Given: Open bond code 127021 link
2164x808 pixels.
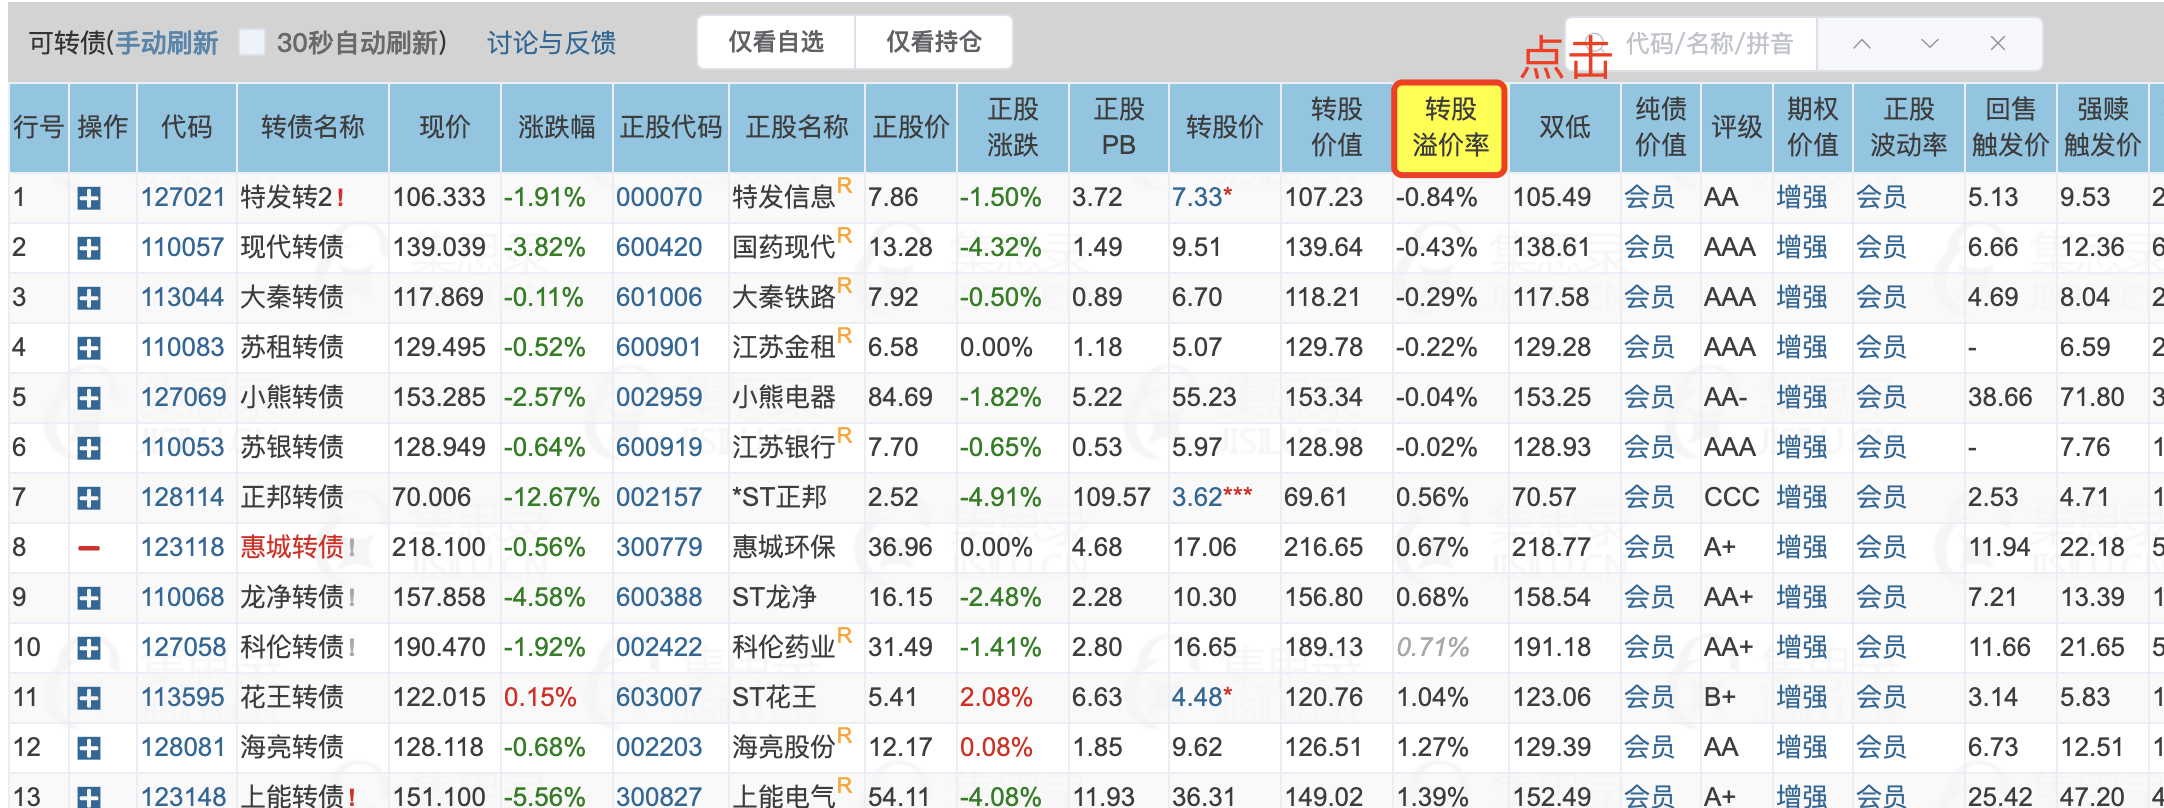Looking at the screenshot, I should click(x=183, y=197).
